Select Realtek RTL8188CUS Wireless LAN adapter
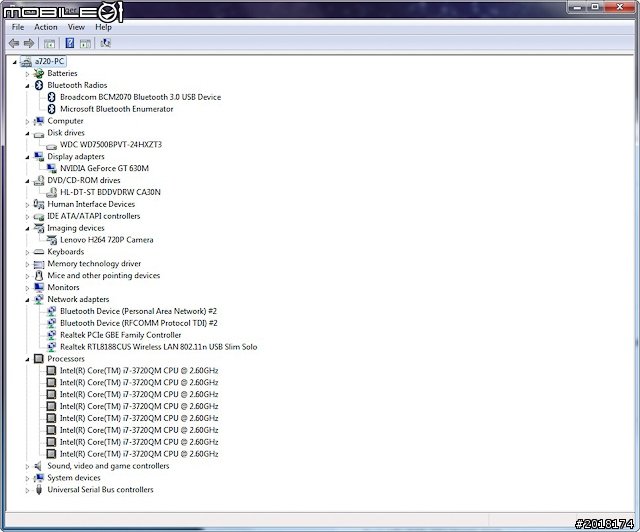The width and height of the screenshot is (640, 532). click(159, 347)
